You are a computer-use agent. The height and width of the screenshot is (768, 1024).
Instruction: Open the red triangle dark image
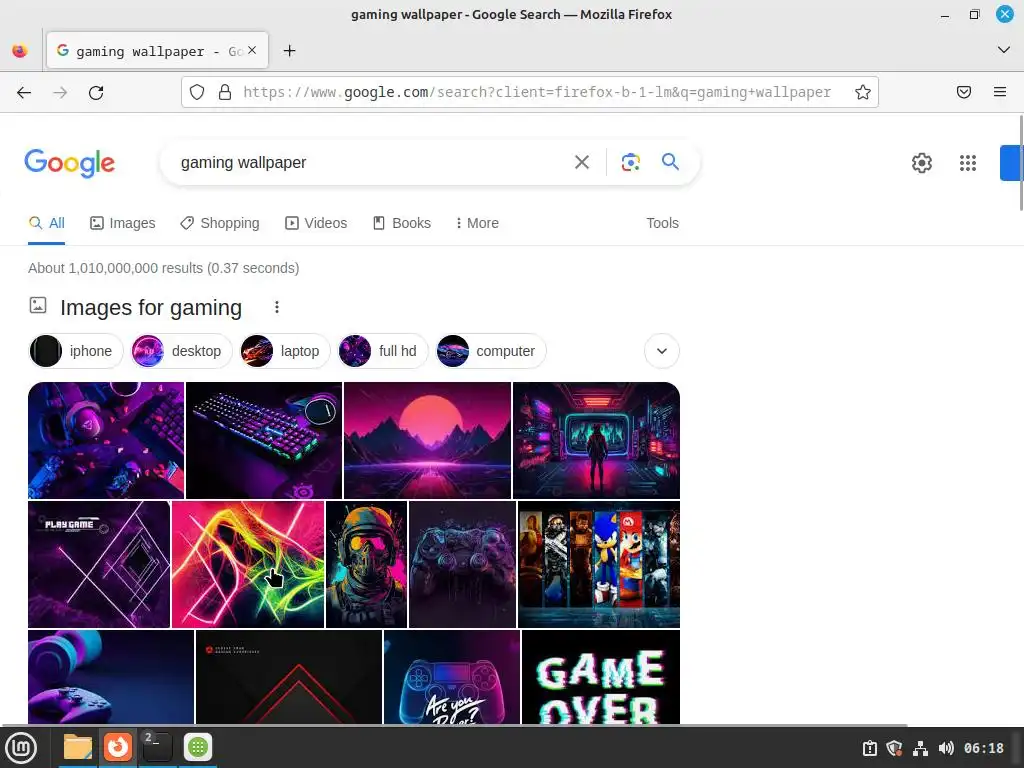click(289, 677)
